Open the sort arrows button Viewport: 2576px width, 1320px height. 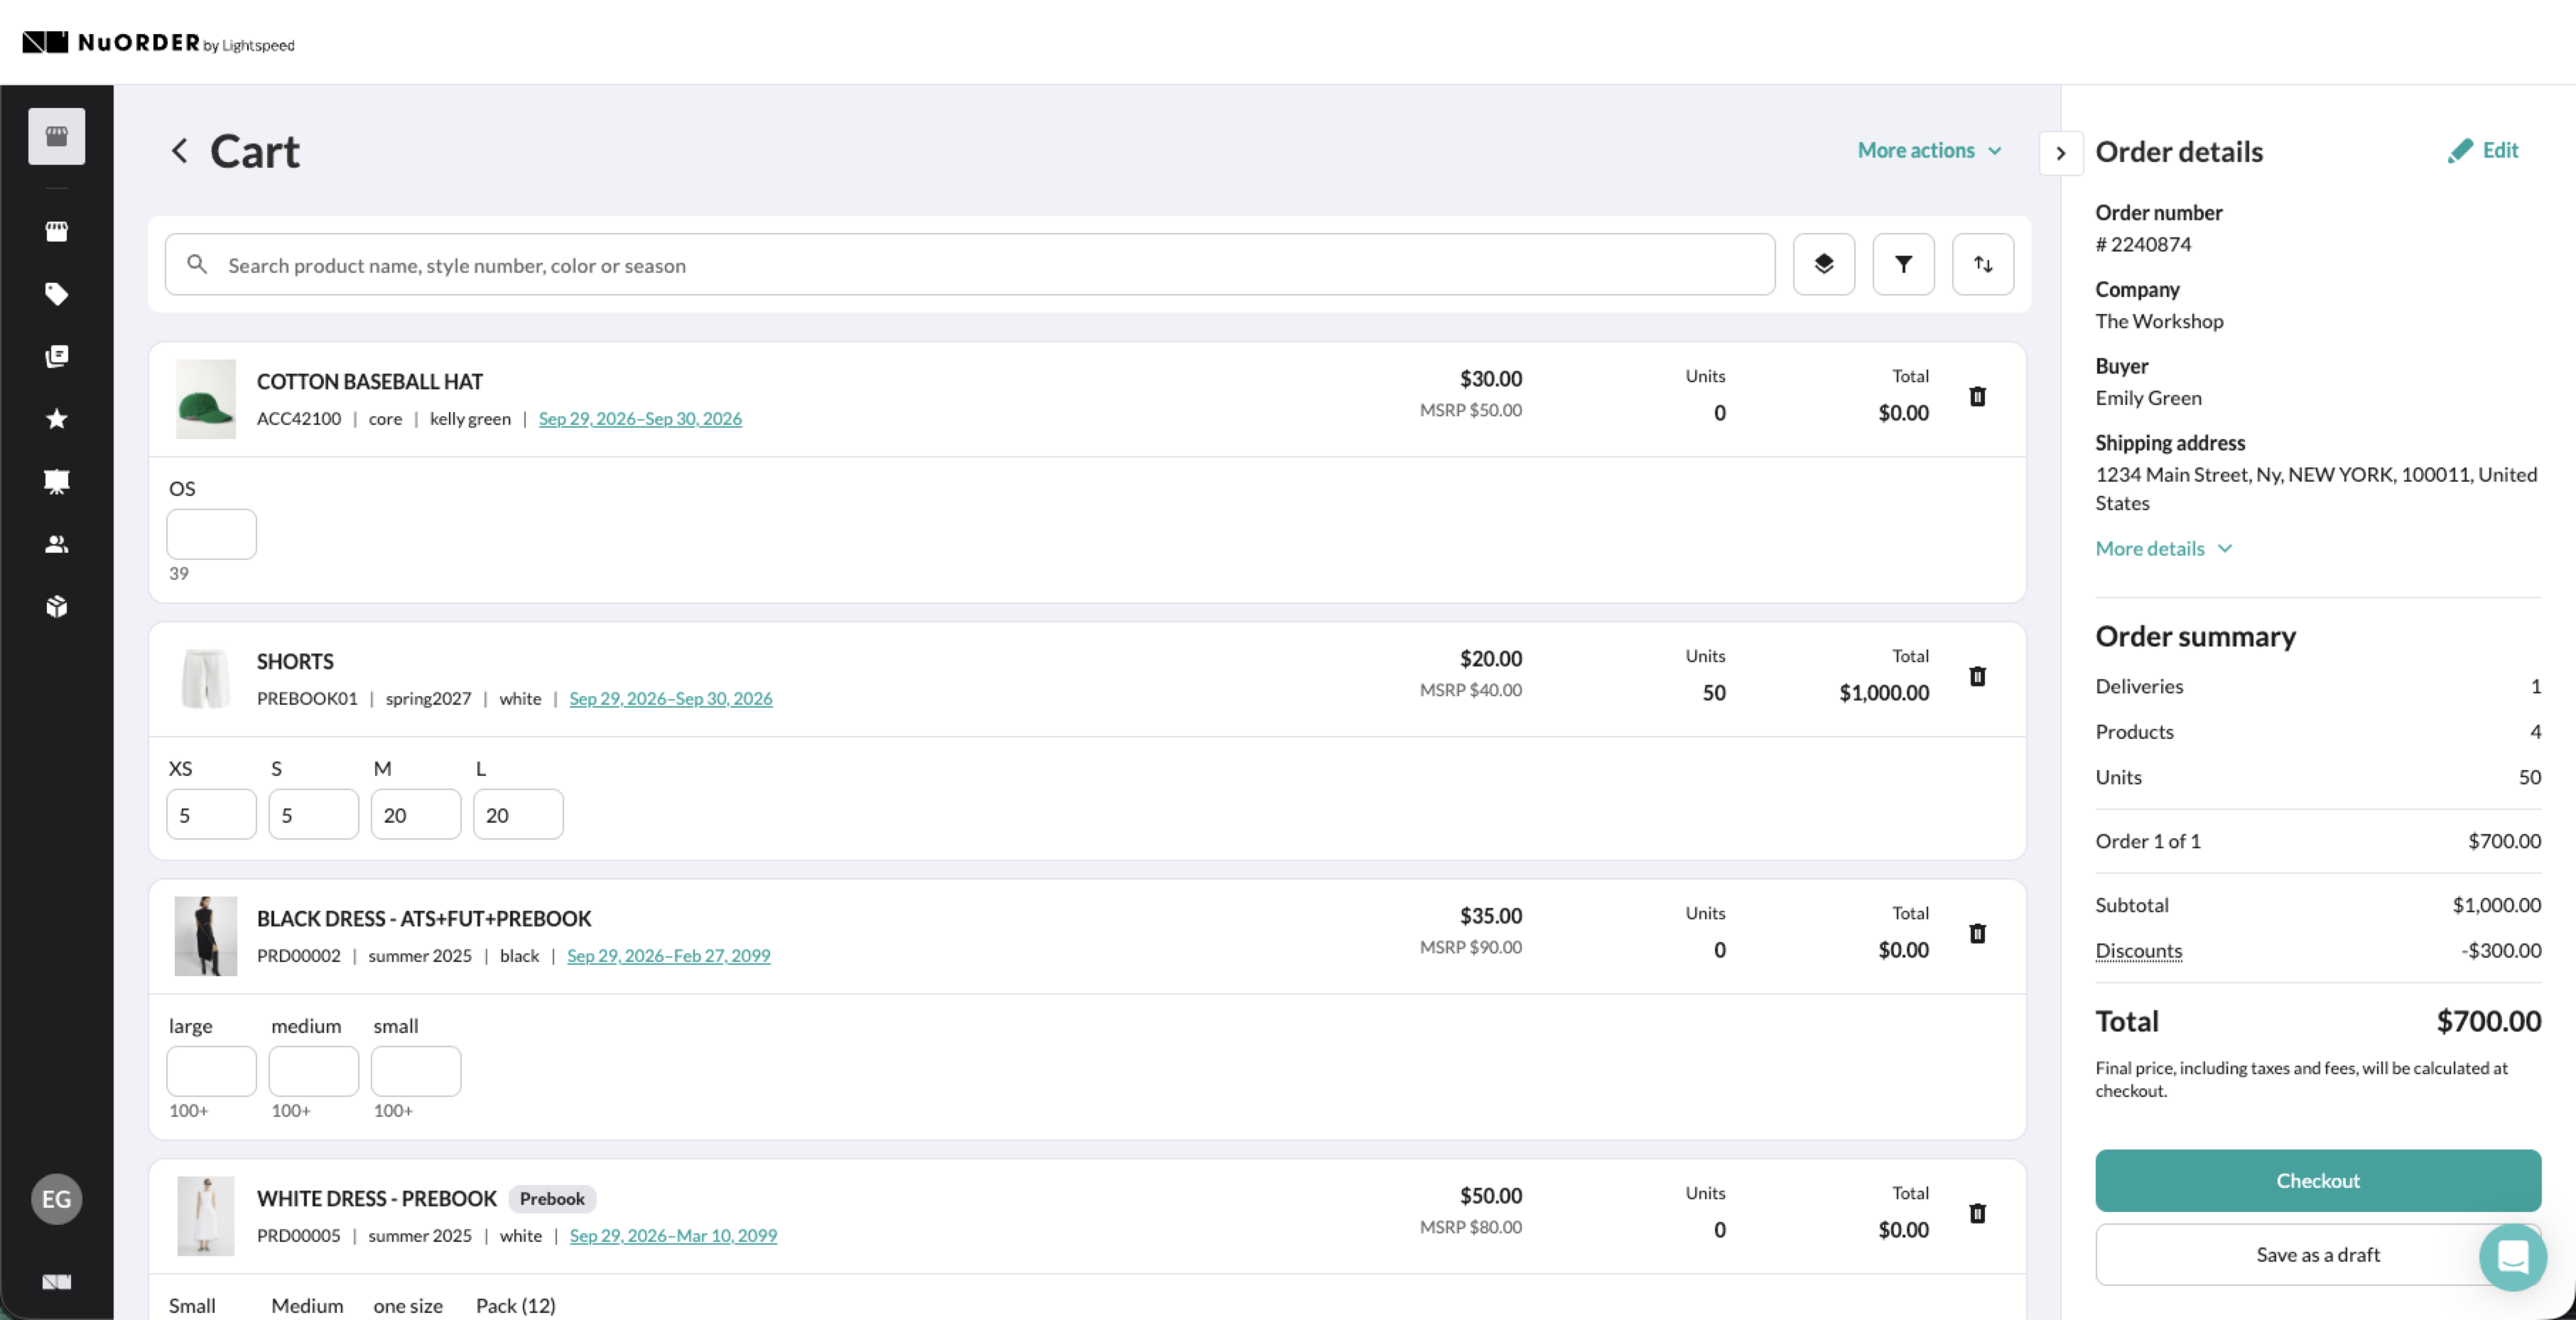[1983, 264]
